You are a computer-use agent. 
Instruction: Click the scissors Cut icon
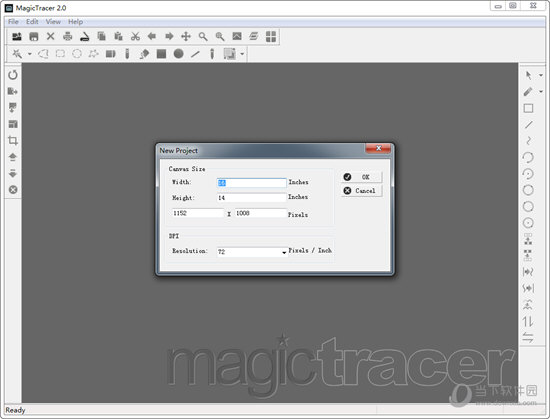tap(135, 36)
